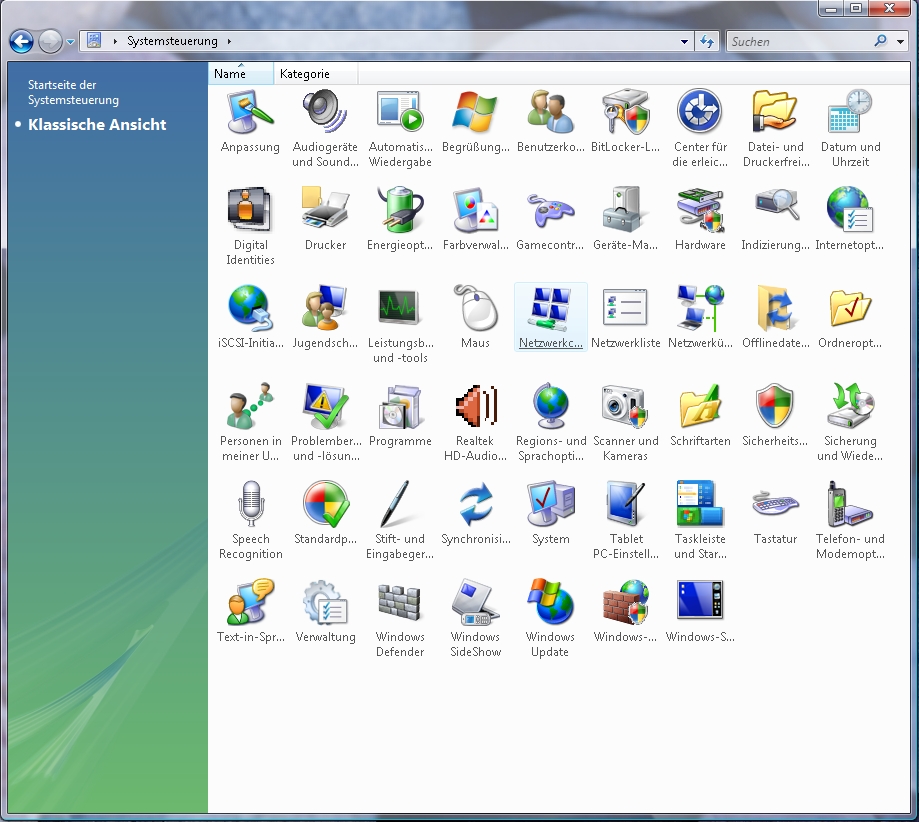This screenshot has width=919, height=822.
Task: Open the Tastatur icon
Action: pos(775,503)
